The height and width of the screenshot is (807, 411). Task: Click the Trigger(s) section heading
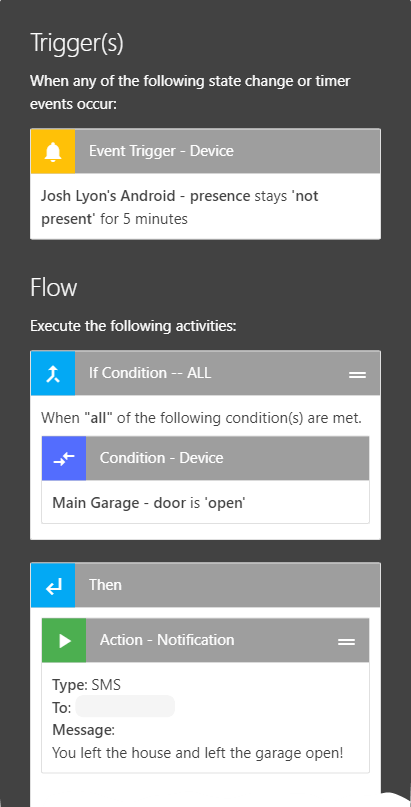(77, 44)
